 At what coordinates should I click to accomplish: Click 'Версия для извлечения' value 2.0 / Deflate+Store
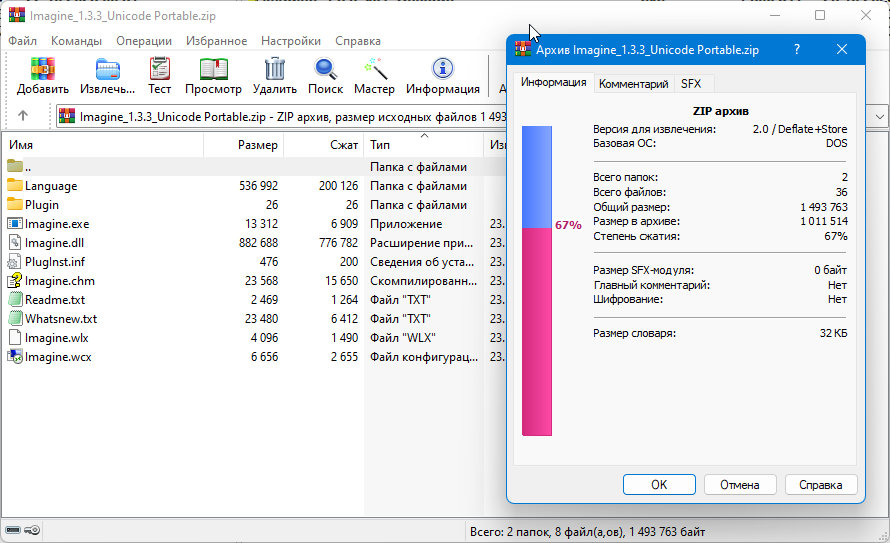click(x=800, y=129)
